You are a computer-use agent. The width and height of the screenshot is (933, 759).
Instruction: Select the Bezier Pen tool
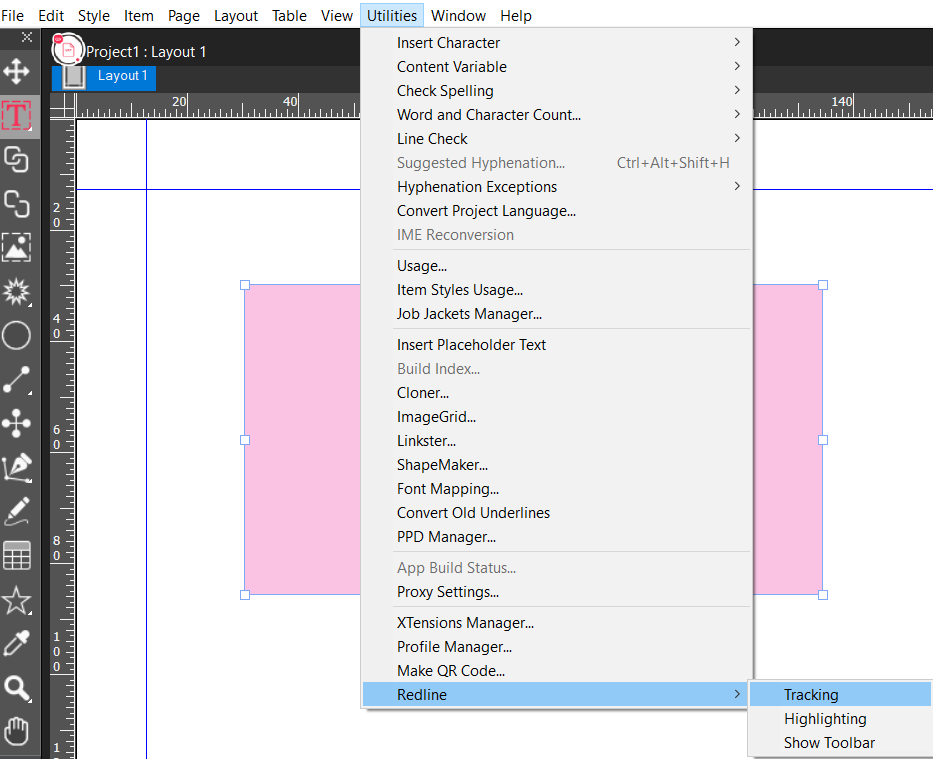tap(17, 467)
